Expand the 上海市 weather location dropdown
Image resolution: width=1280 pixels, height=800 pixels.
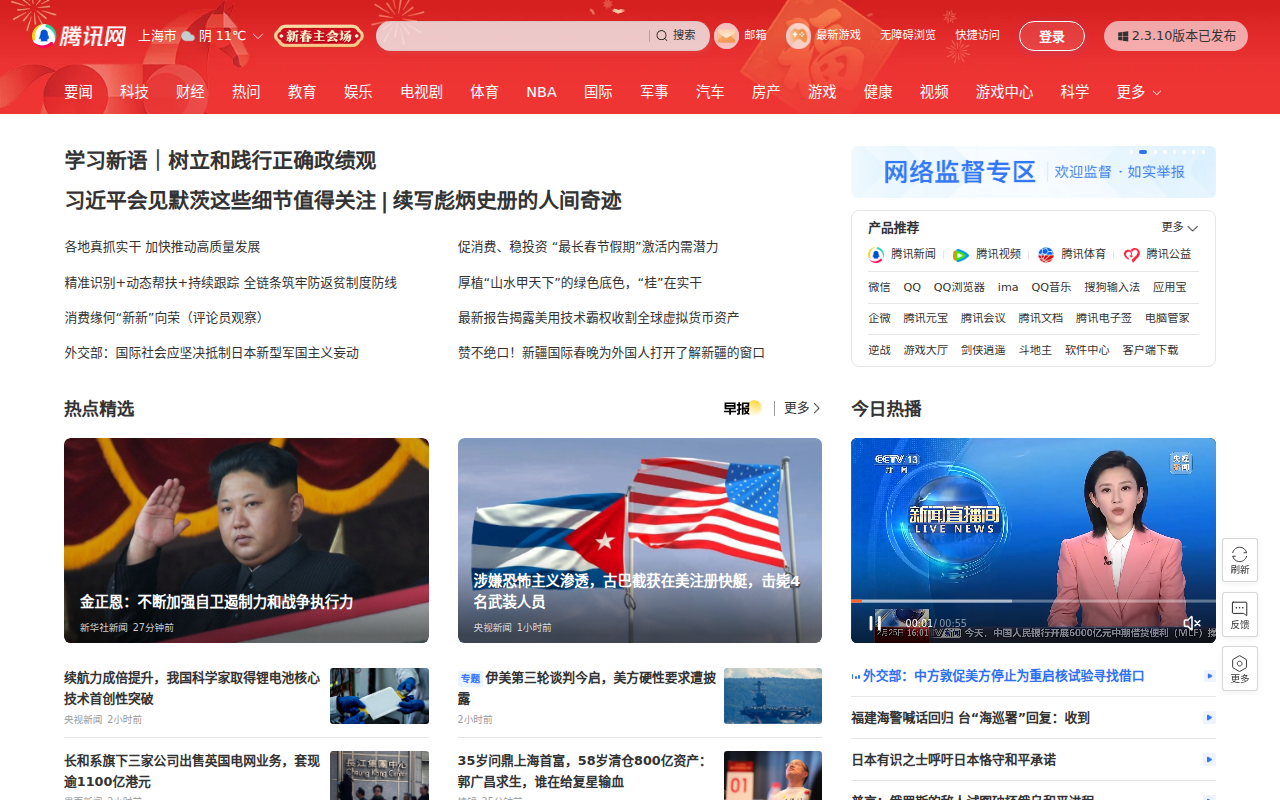pyautogui.click(x=258, y=36)
